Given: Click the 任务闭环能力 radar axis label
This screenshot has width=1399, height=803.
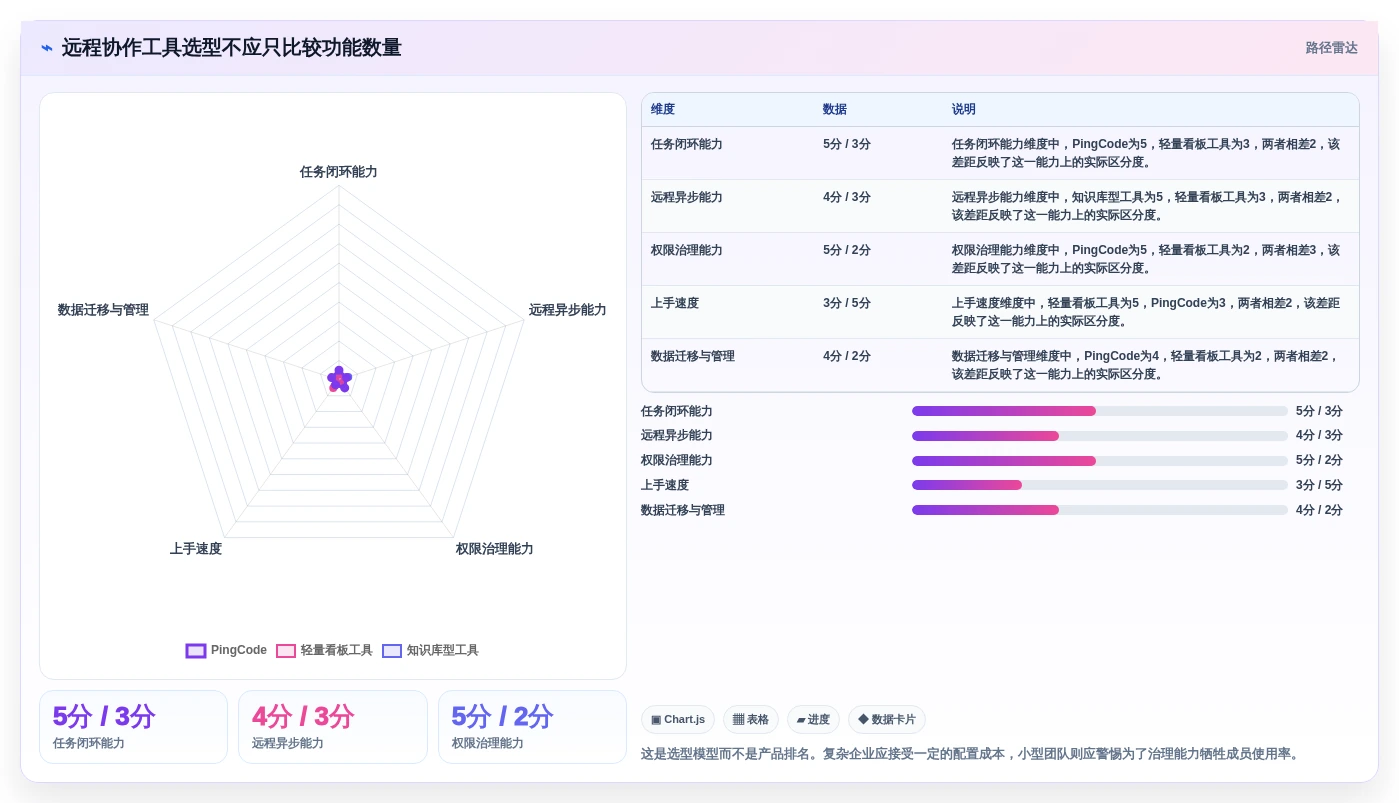Looking at the screenshot, I should tap(339, 172).
